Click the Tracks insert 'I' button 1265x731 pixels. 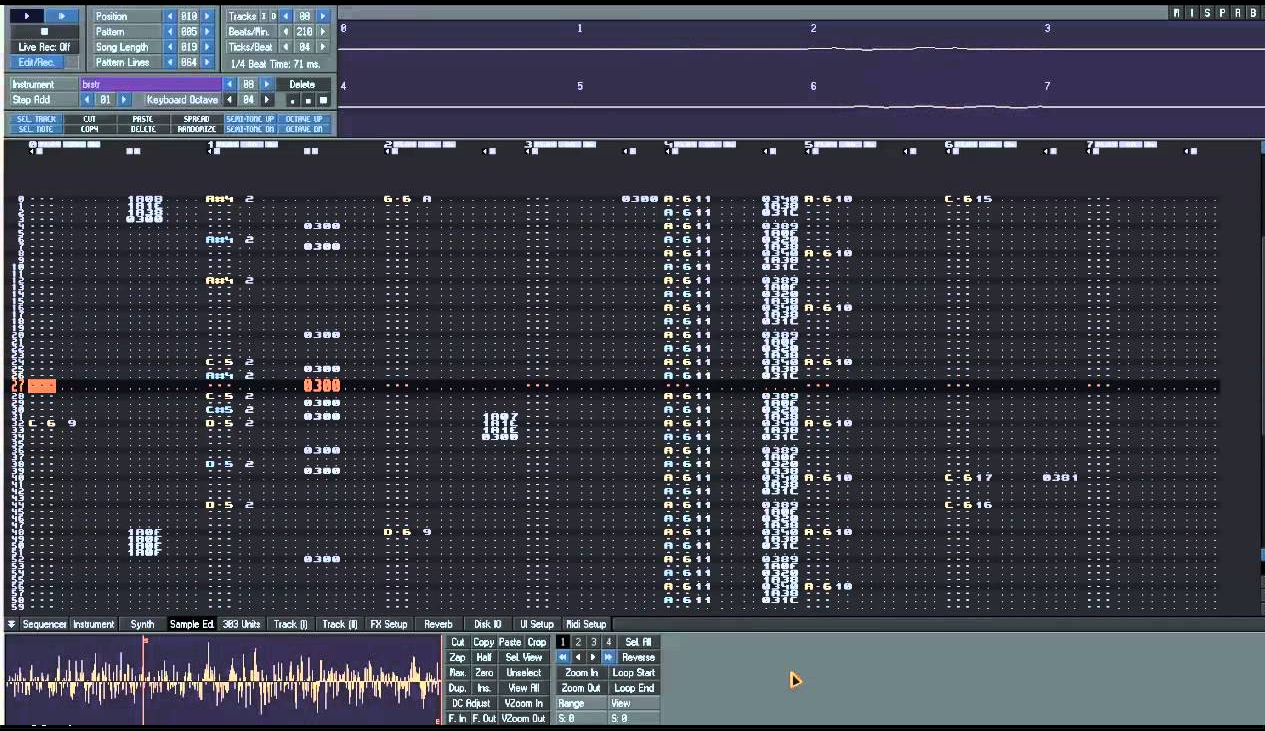[x=263, y=16]
